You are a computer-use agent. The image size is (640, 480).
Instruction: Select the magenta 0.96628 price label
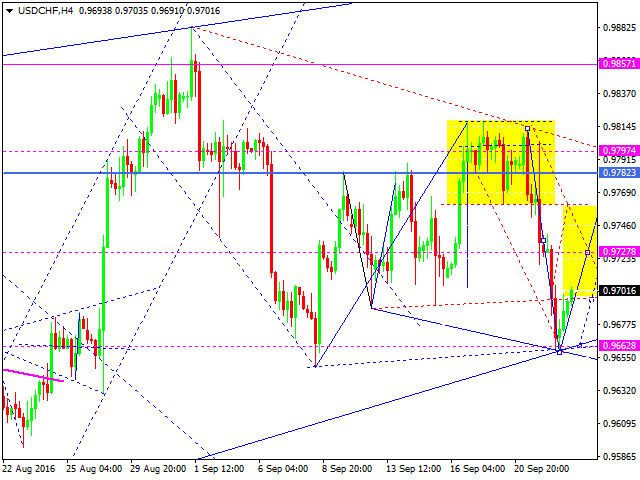tap(619, 345)
